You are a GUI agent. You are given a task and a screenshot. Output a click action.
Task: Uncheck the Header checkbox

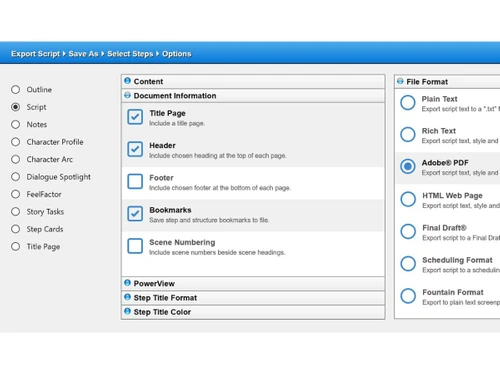point(135,149)
